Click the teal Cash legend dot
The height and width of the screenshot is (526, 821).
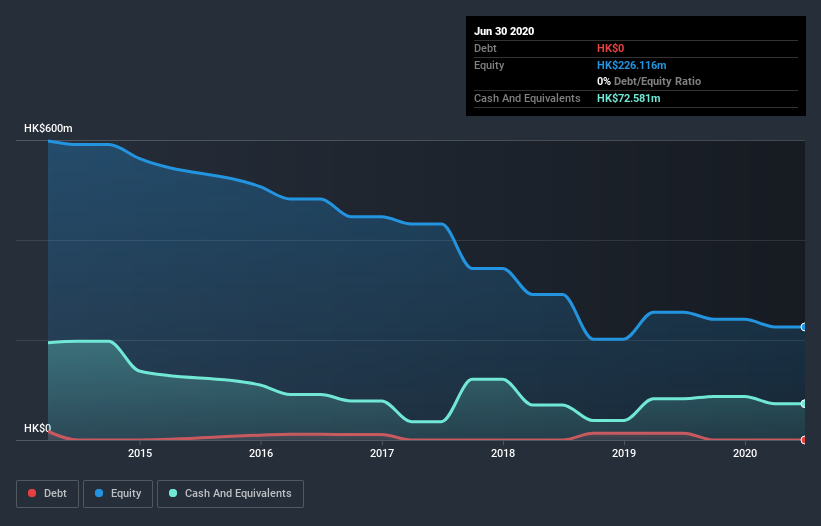pyautogui.click(x=173, y=493)
